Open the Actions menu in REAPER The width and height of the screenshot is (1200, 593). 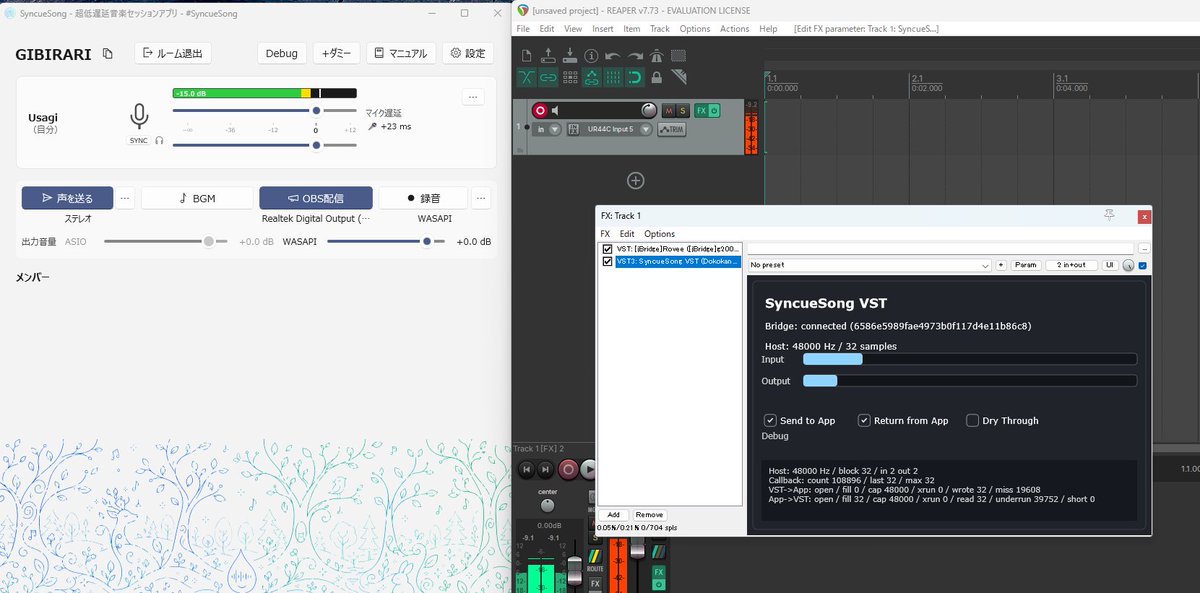[734, 29]
